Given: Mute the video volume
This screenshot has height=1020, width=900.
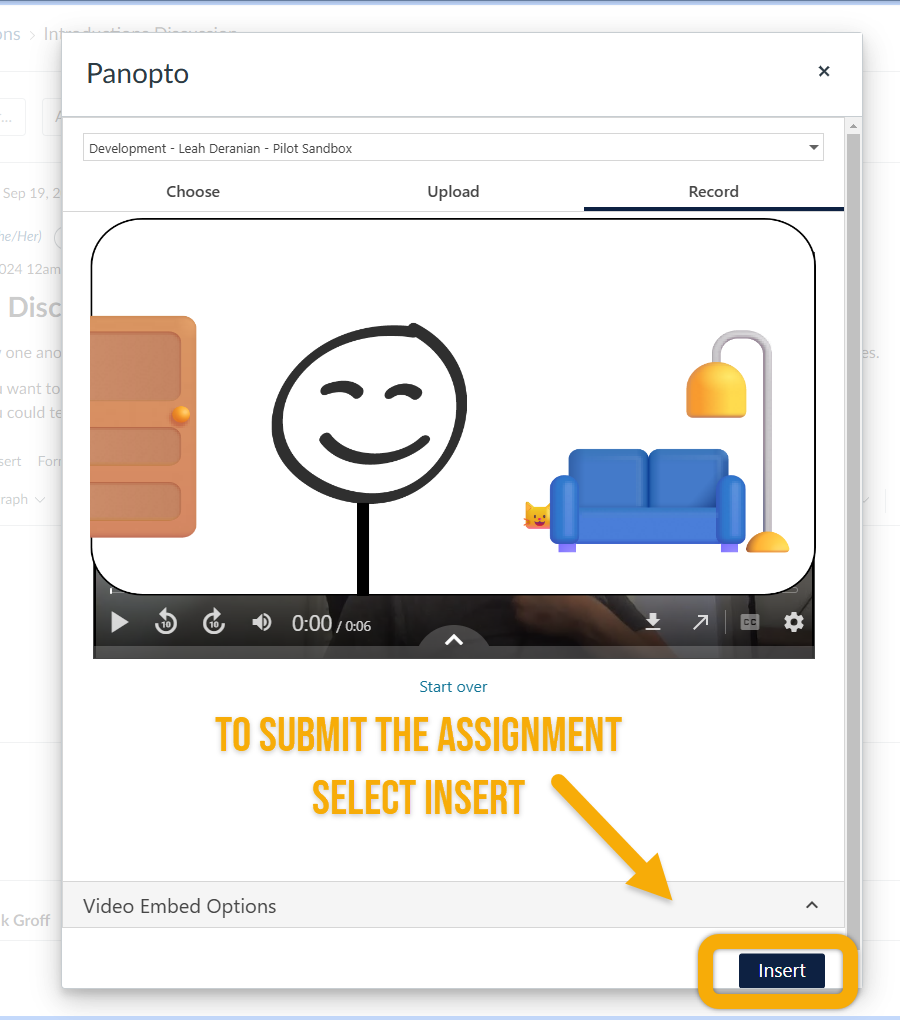Looking at the screenshot, I should click(261, 623).
